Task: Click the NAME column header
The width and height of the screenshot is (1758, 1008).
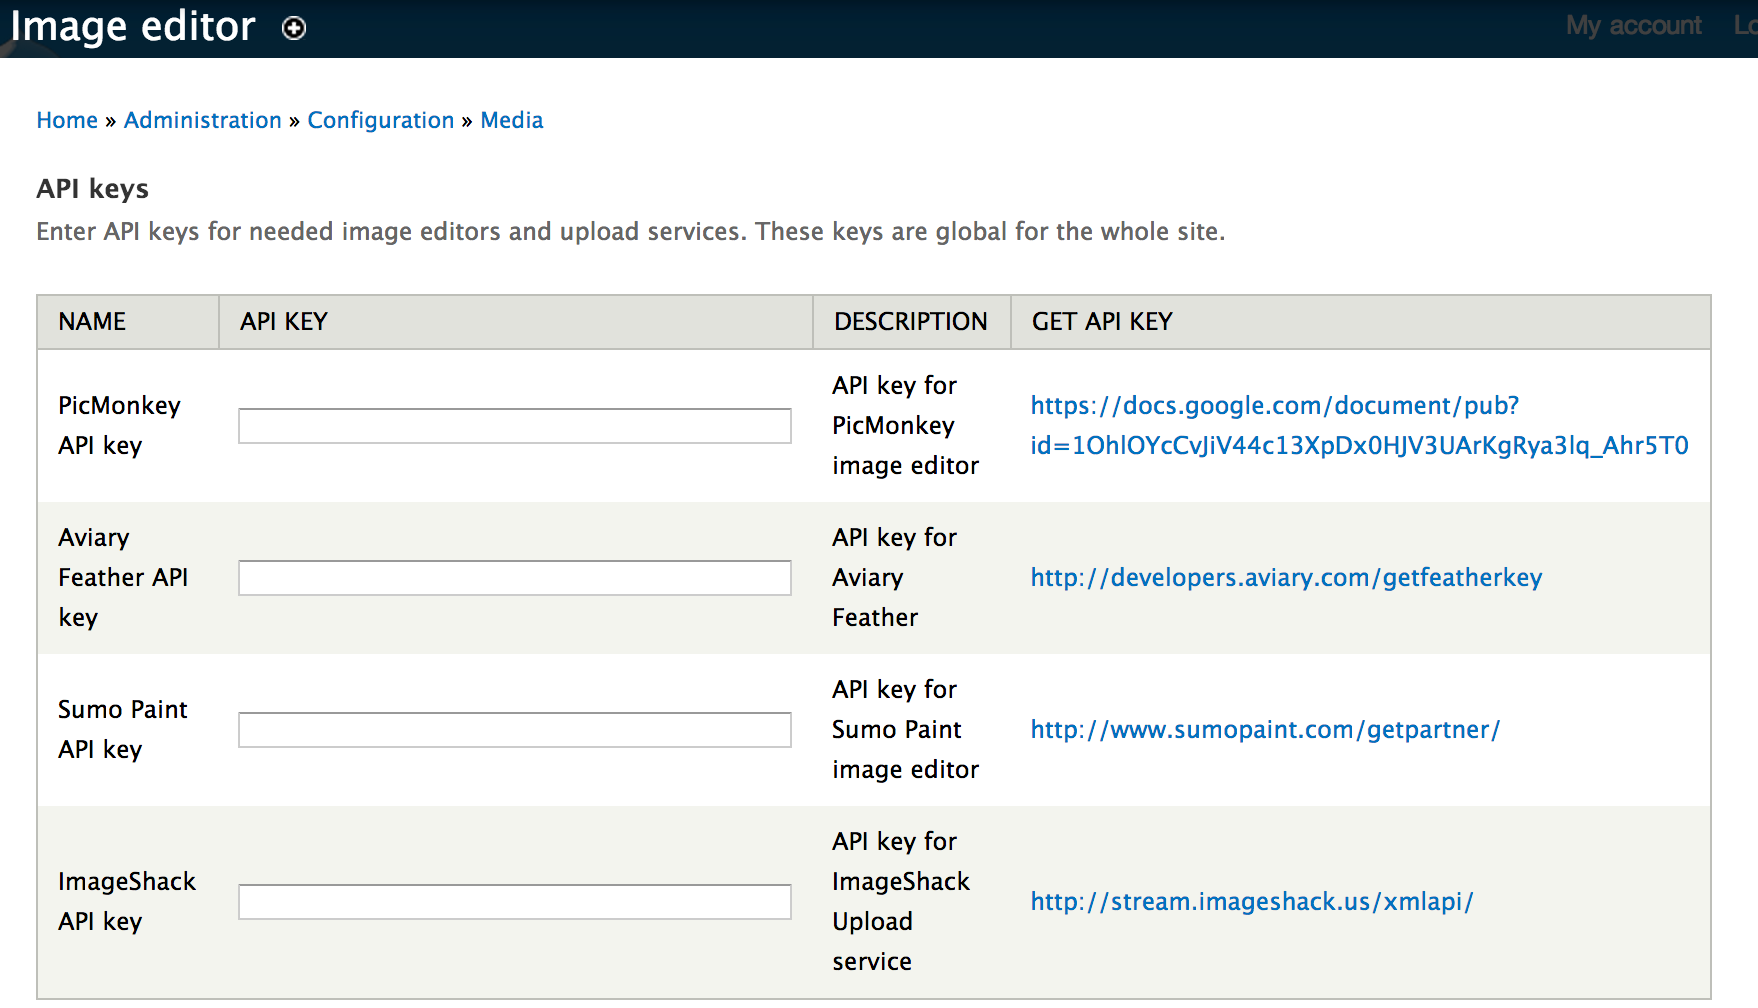Action: [91, 321]
